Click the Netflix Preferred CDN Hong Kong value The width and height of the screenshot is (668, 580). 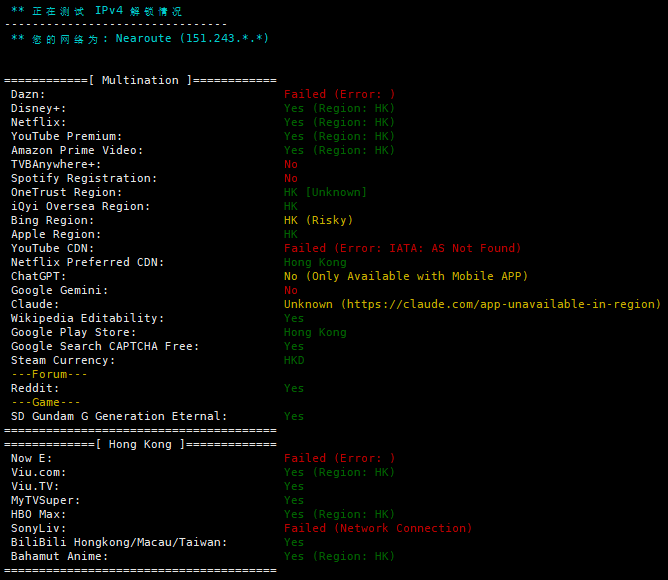(x=315, y=262)
